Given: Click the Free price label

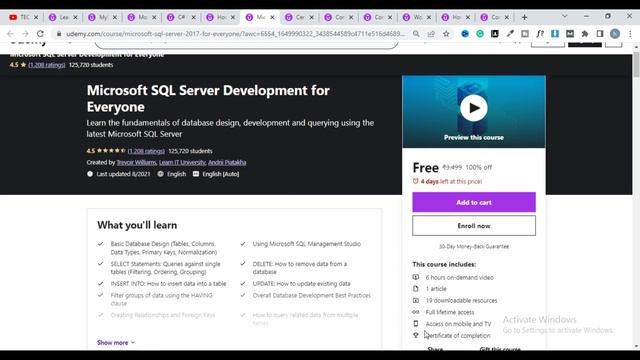Looking at the screenshot, I should tap(425, 167).
